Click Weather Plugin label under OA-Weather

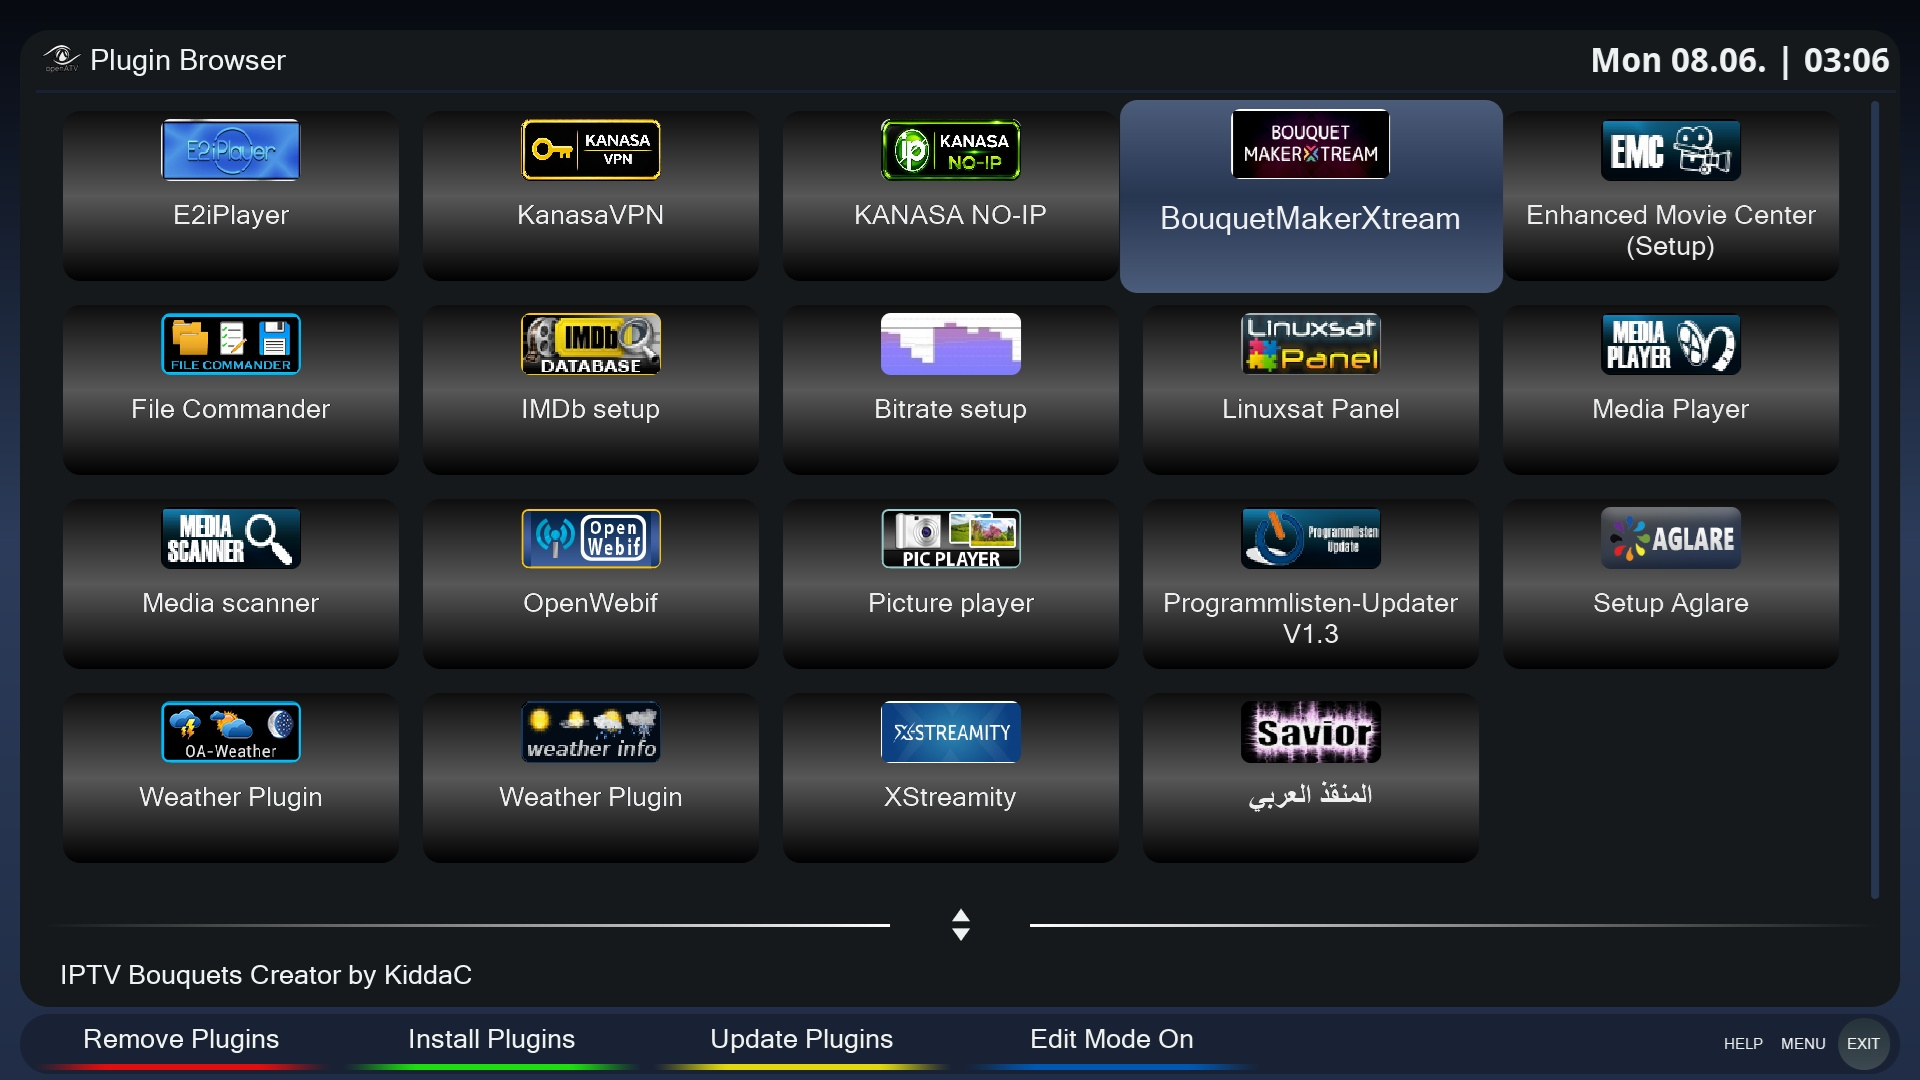pyautogui.click(x=231, y=797)
